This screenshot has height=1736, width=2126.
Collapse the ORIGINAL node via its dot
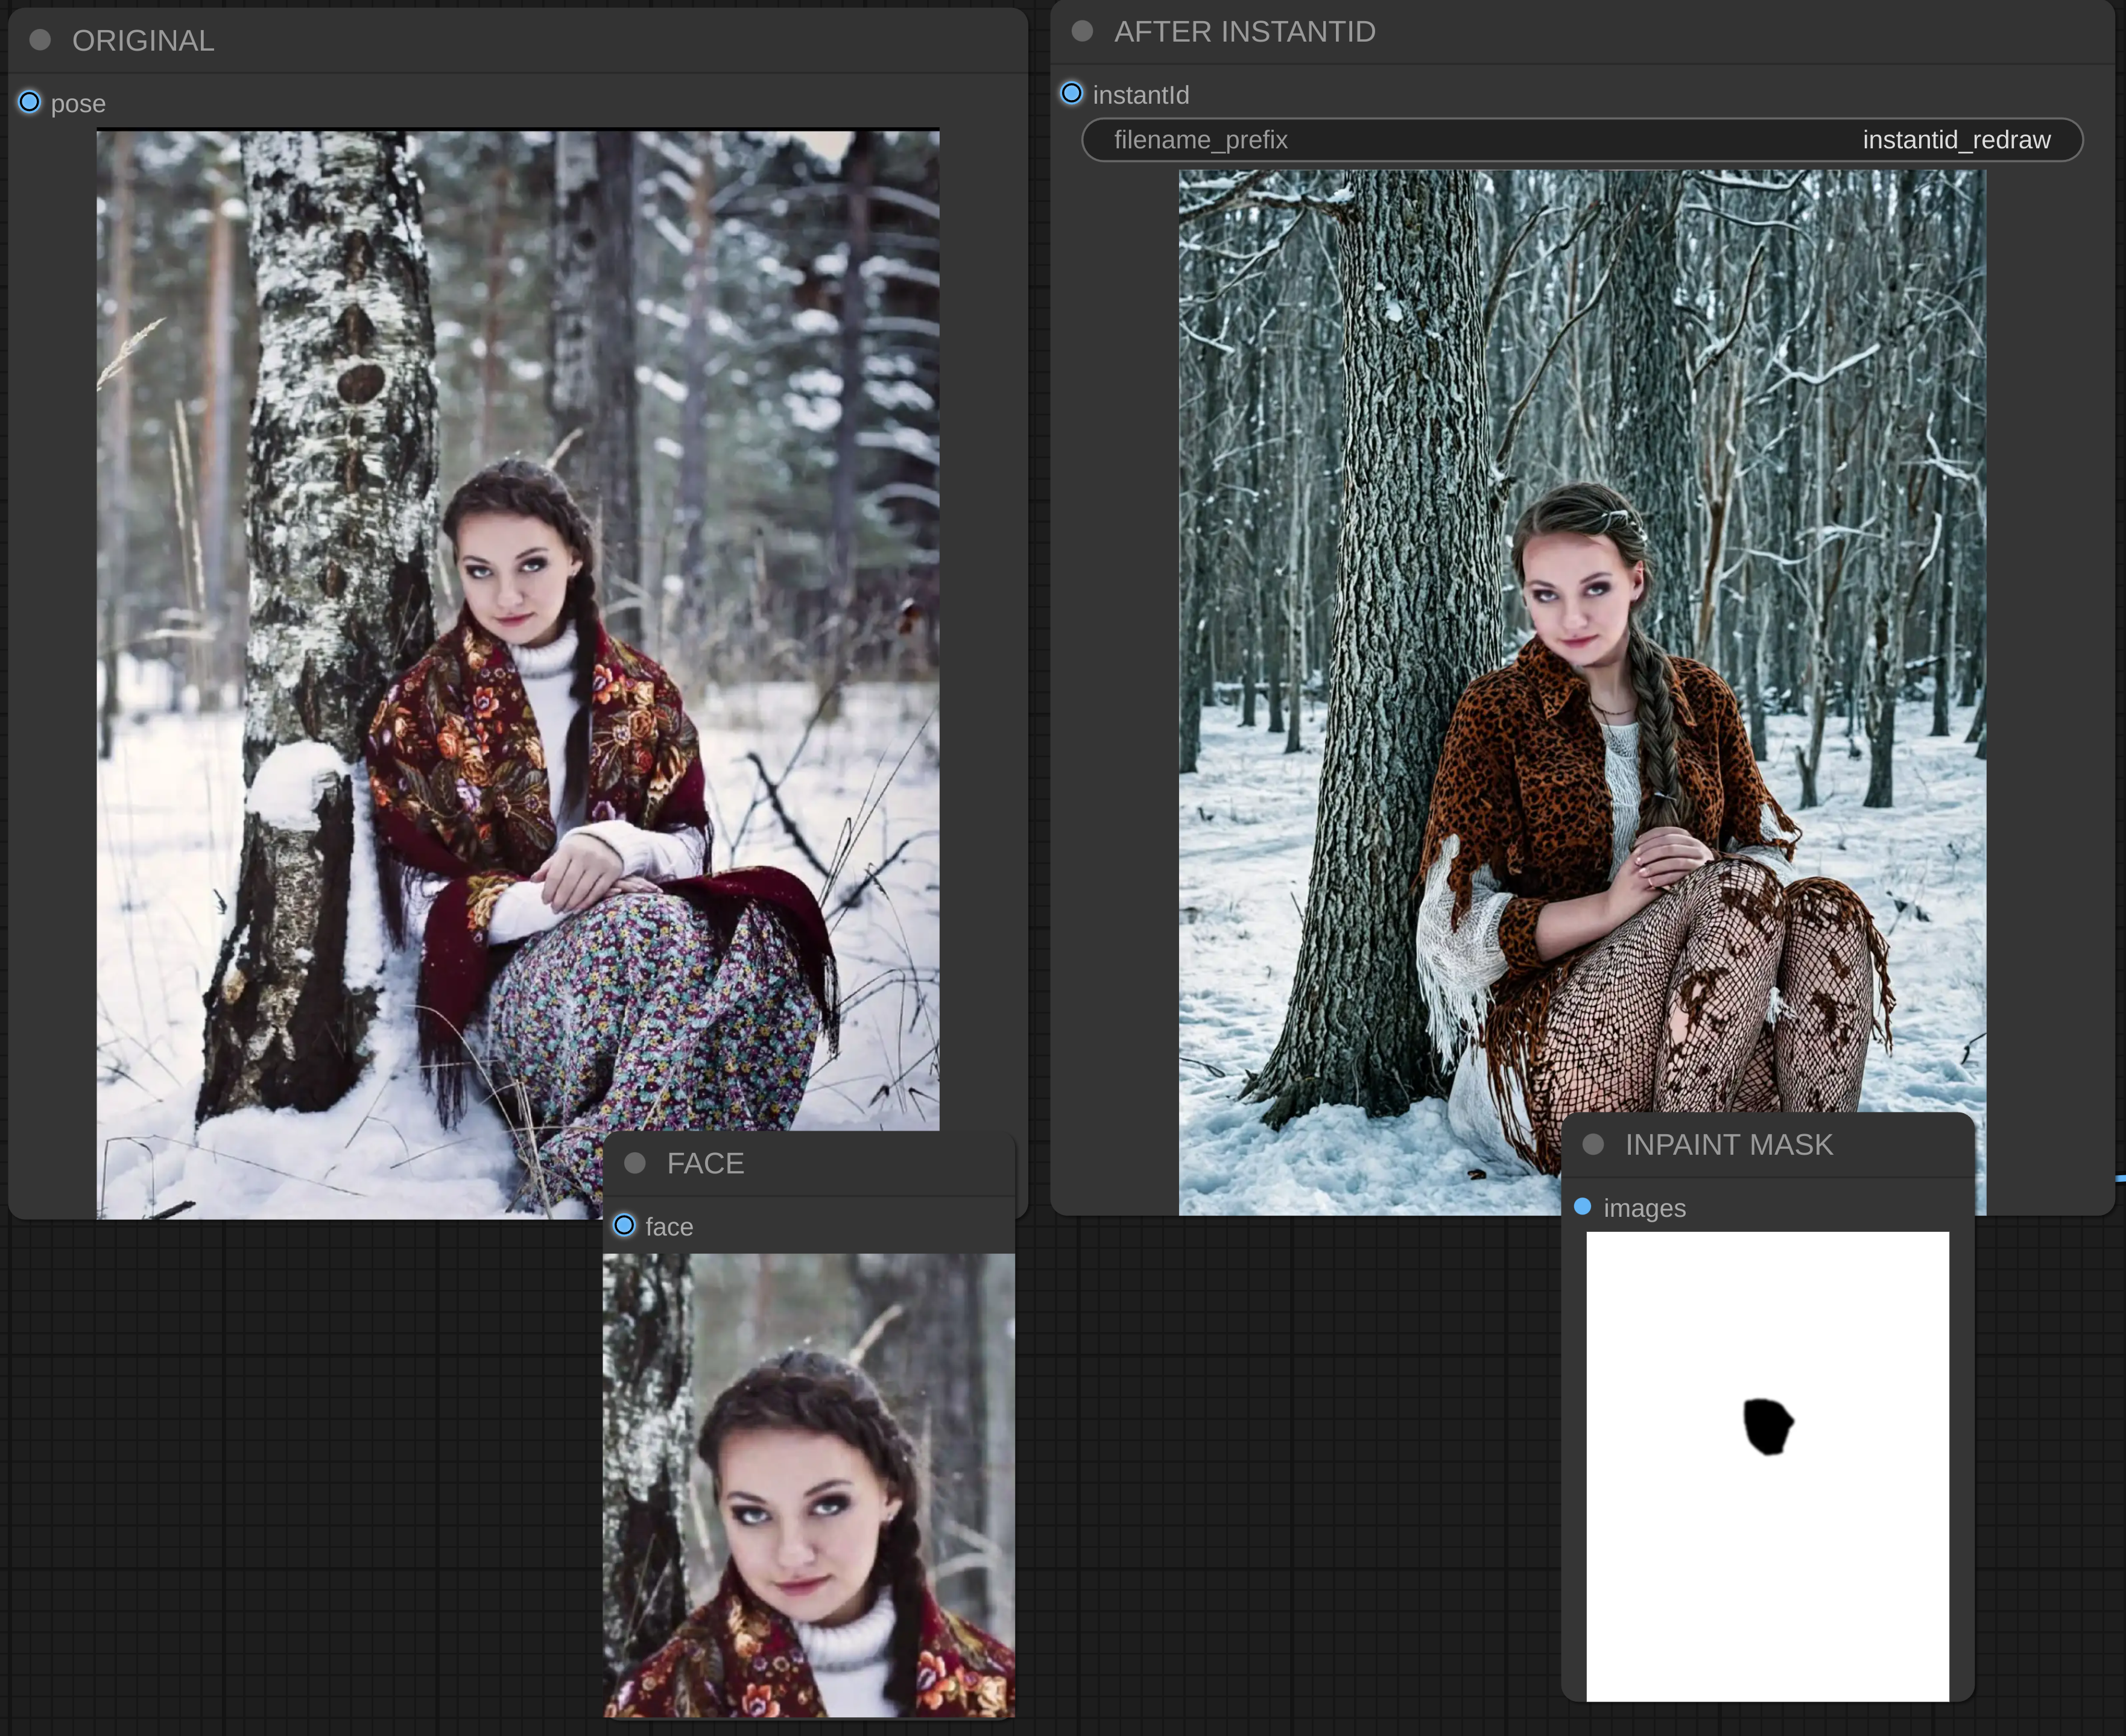pyautogui.click(x=40, y=40)
